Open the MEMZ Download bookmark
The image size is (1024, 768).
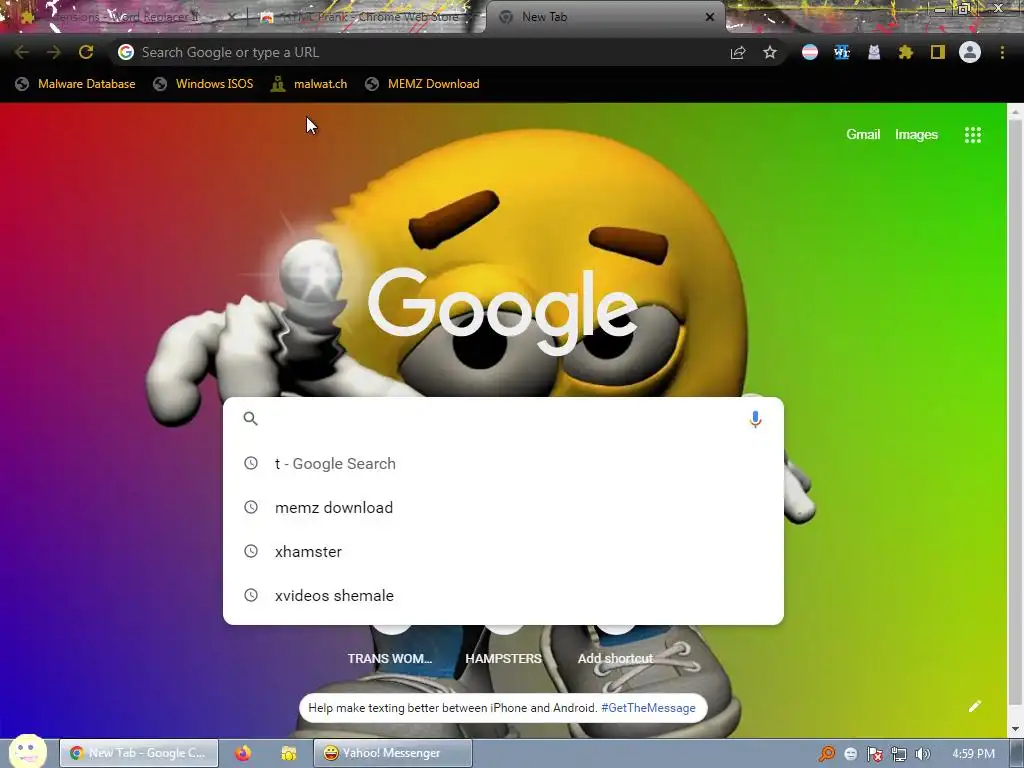pos(423,84)
